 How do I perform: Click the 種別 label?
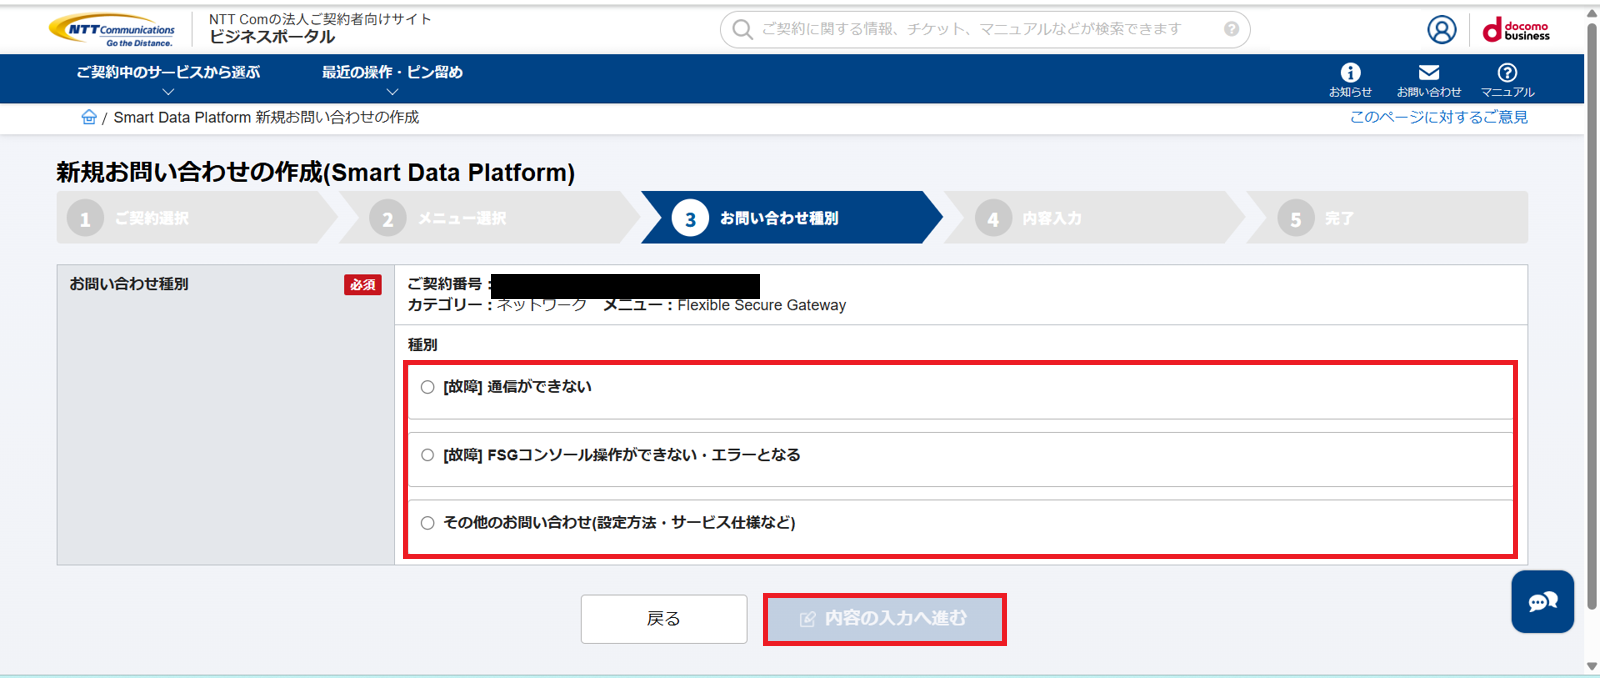[x=422, y=345]
